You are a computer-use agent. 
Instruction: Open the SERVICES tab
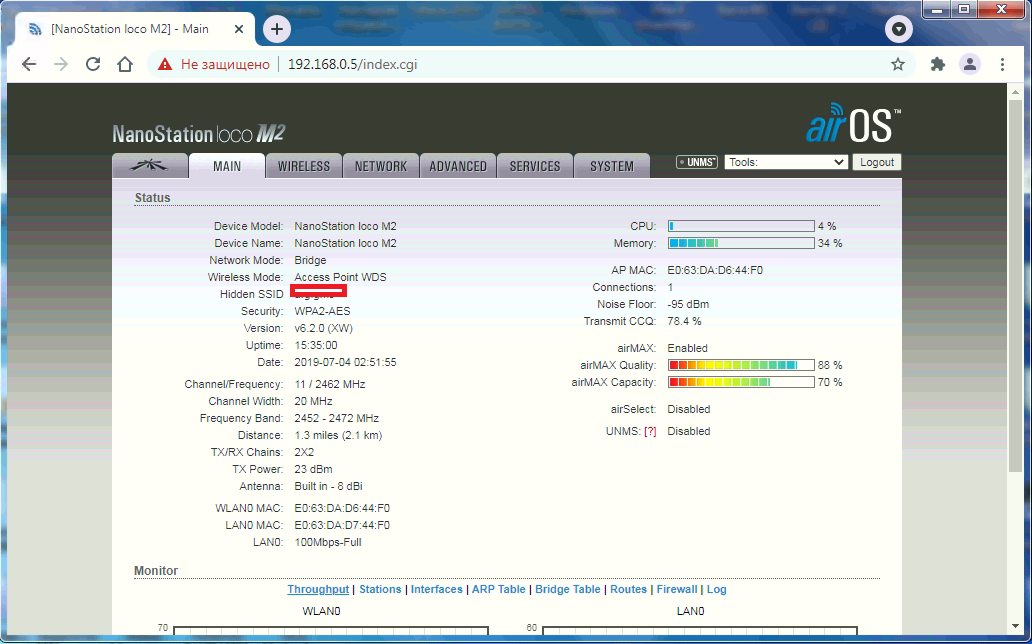534,166
